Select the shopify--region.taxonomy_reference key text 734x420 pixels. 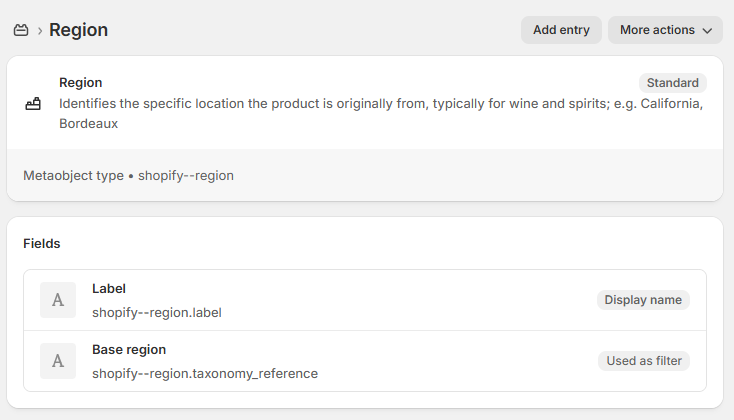pos(204,373)
